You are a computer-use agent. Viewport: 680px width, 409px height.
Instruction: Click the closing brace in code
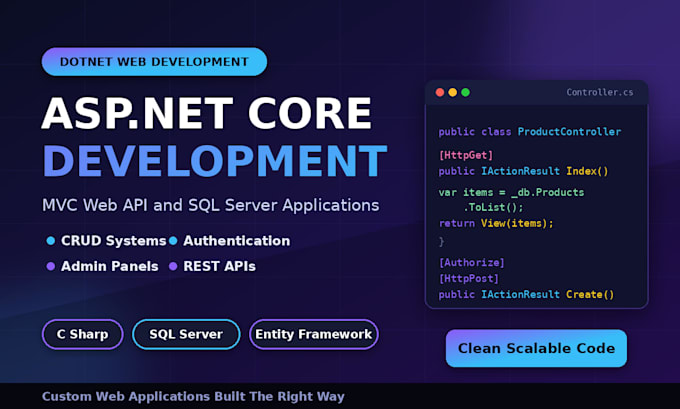tap(441, 242)
